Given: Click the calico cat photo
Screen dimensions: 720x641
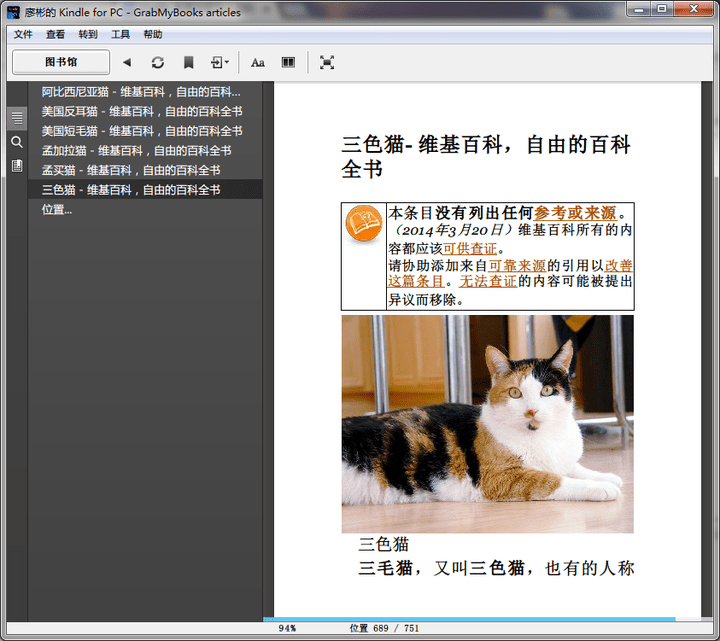Looking at the screenshot, I should tap(488, 424).
